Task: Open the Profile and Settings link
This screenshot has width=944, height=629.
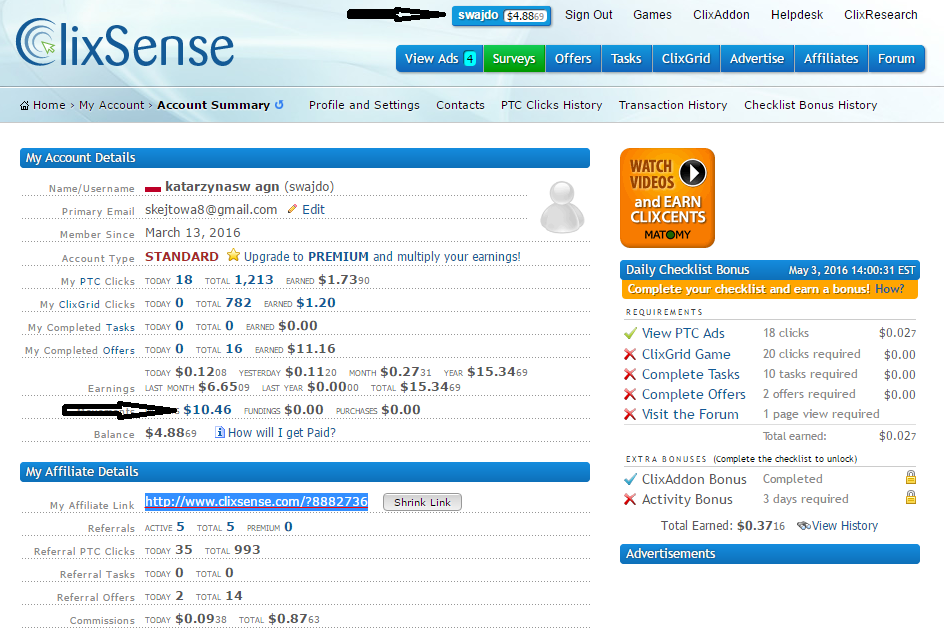Action: [x=364, y=105]
